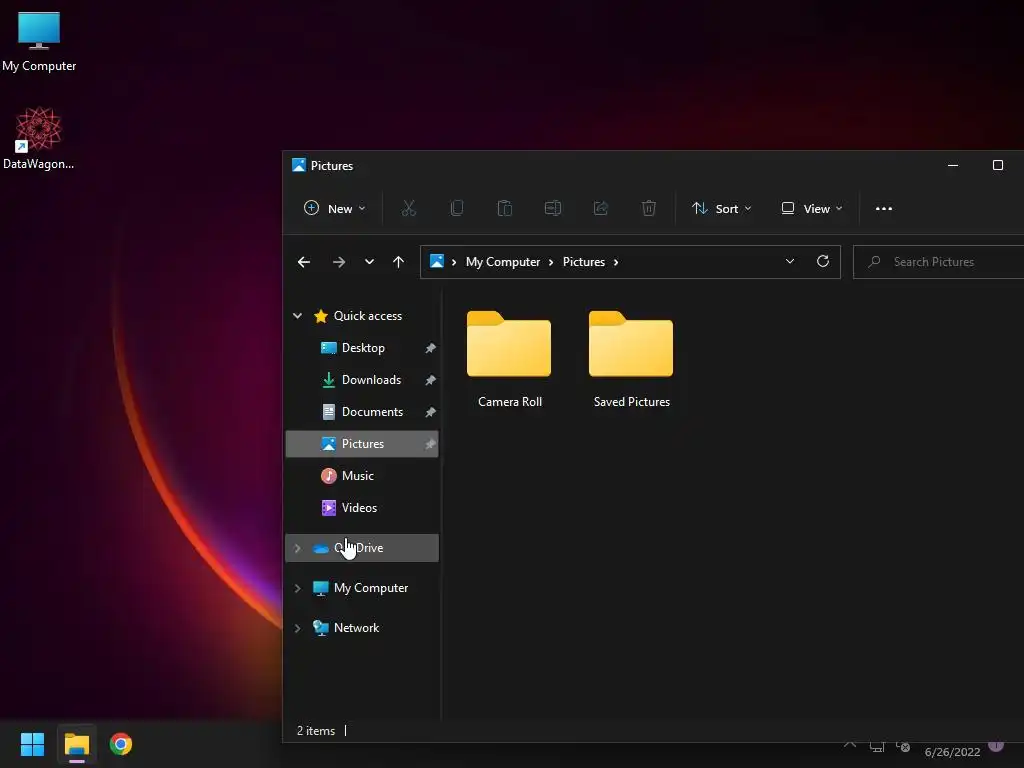Viewport: 1024px width, 768px height.
Task: Click the Delete trash can icon
Action: (648, 208)
